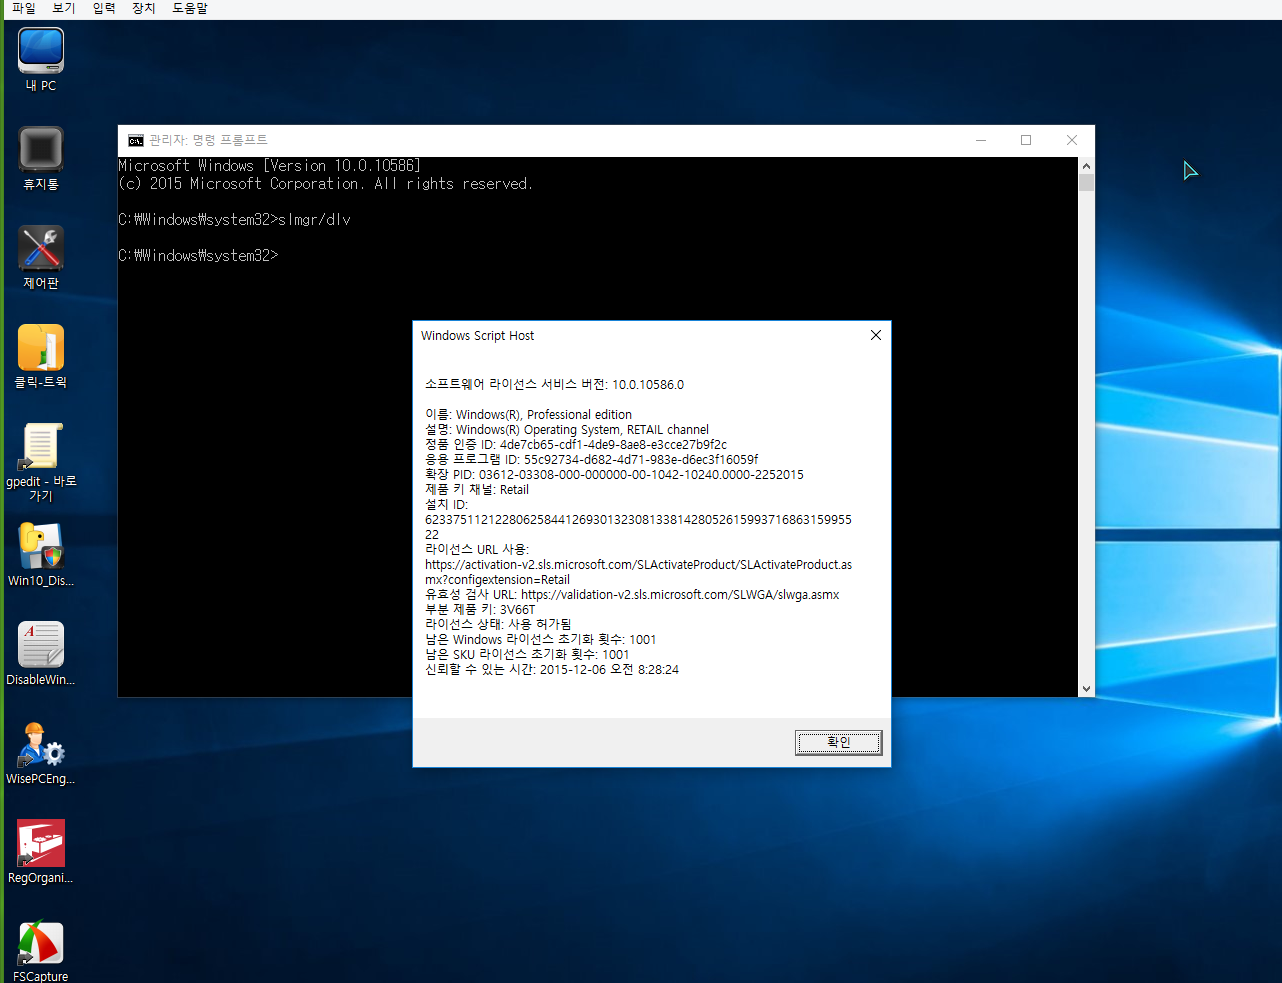Image resolution: width=1282 pixels, height=983 pixels.
Task: Click the 'Windows Script Host' dialog title
Action: [477, 335]
